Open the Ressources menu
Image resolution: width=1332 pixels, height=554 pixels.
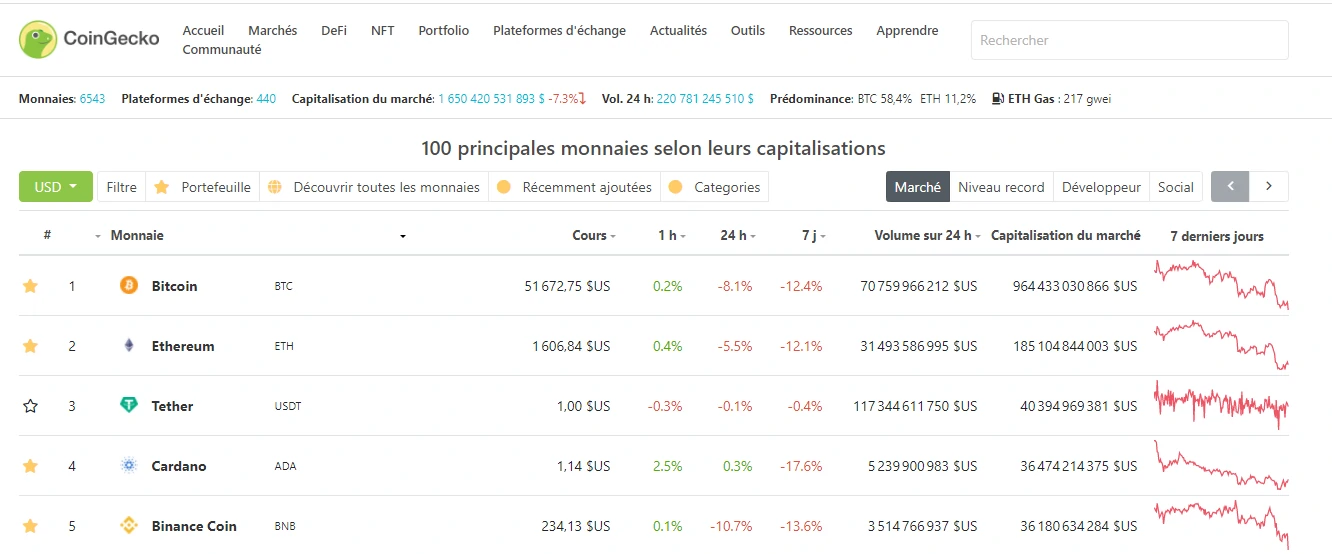820,31
